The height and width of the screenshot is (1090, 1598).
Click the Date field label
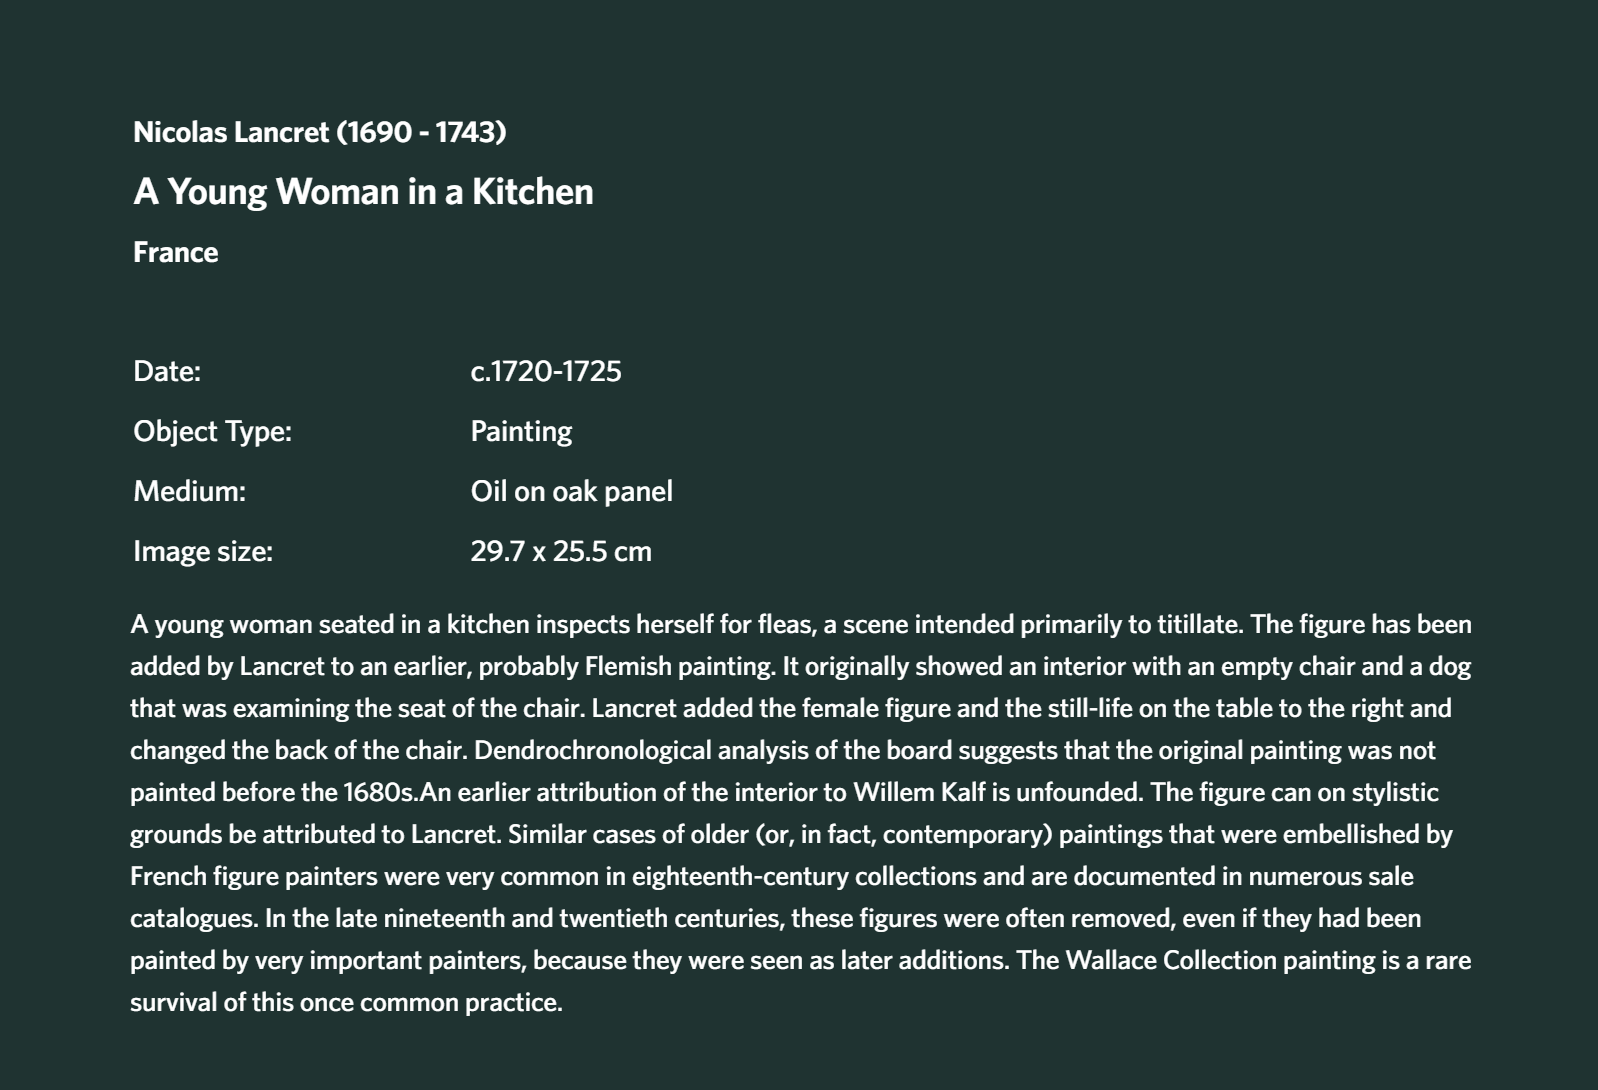[x=167, y=371]
